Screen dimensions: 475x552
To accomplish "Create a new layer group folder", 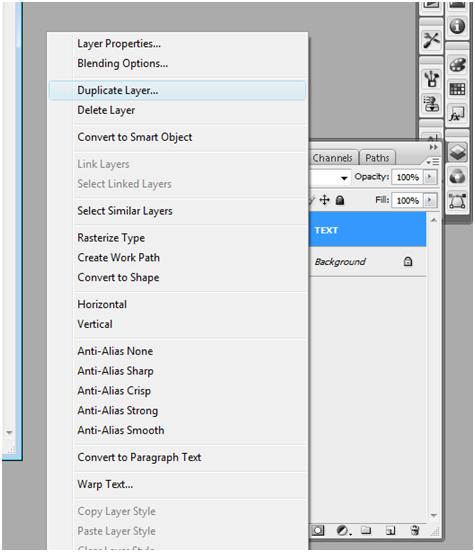I will click(x=366, y=530).
